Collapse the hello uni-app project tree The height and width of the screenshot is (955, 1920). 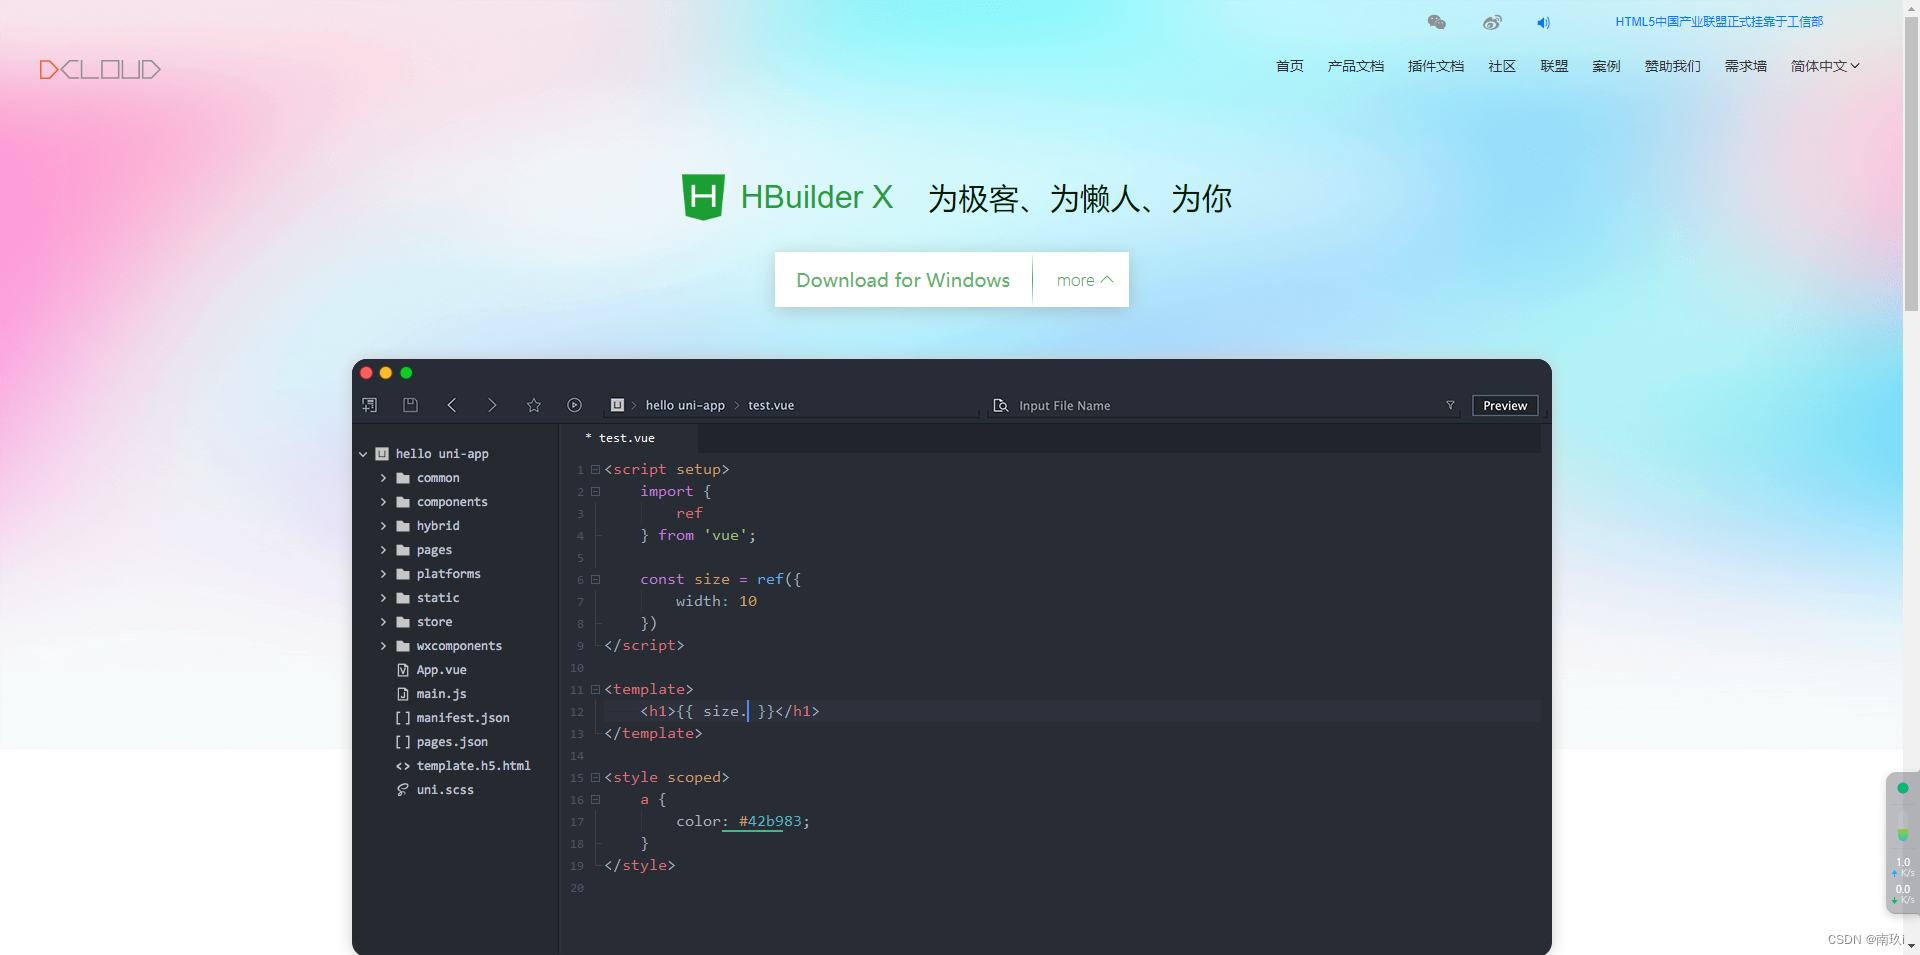363,454
